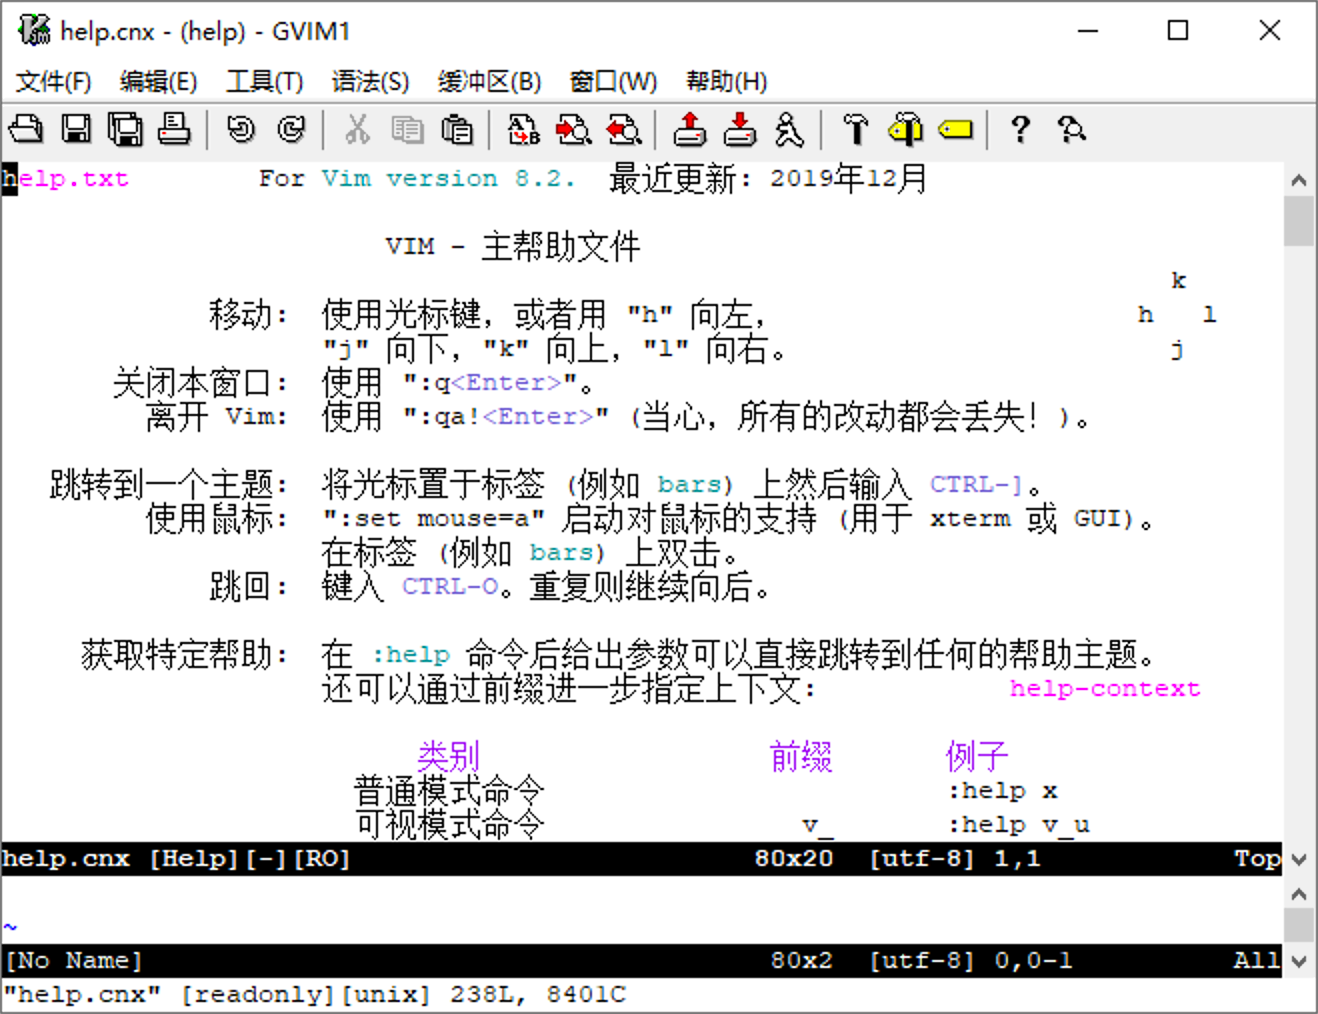Open the 窗口(W) menu
The height and width of the screenshot is (1014, 1318).
pos(612,81)
